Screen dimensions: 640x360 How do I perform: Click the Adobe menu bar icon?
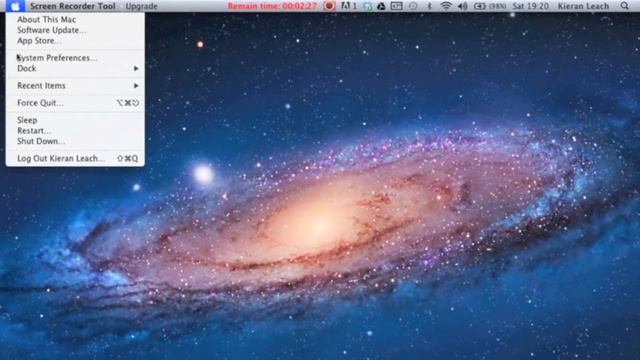(x=349, y=6)
